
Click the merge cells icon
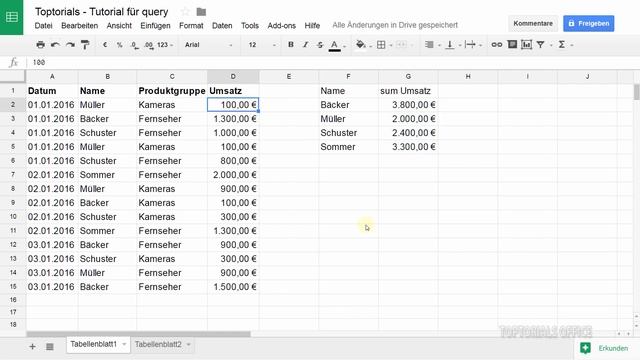click(x=401, y=44)
